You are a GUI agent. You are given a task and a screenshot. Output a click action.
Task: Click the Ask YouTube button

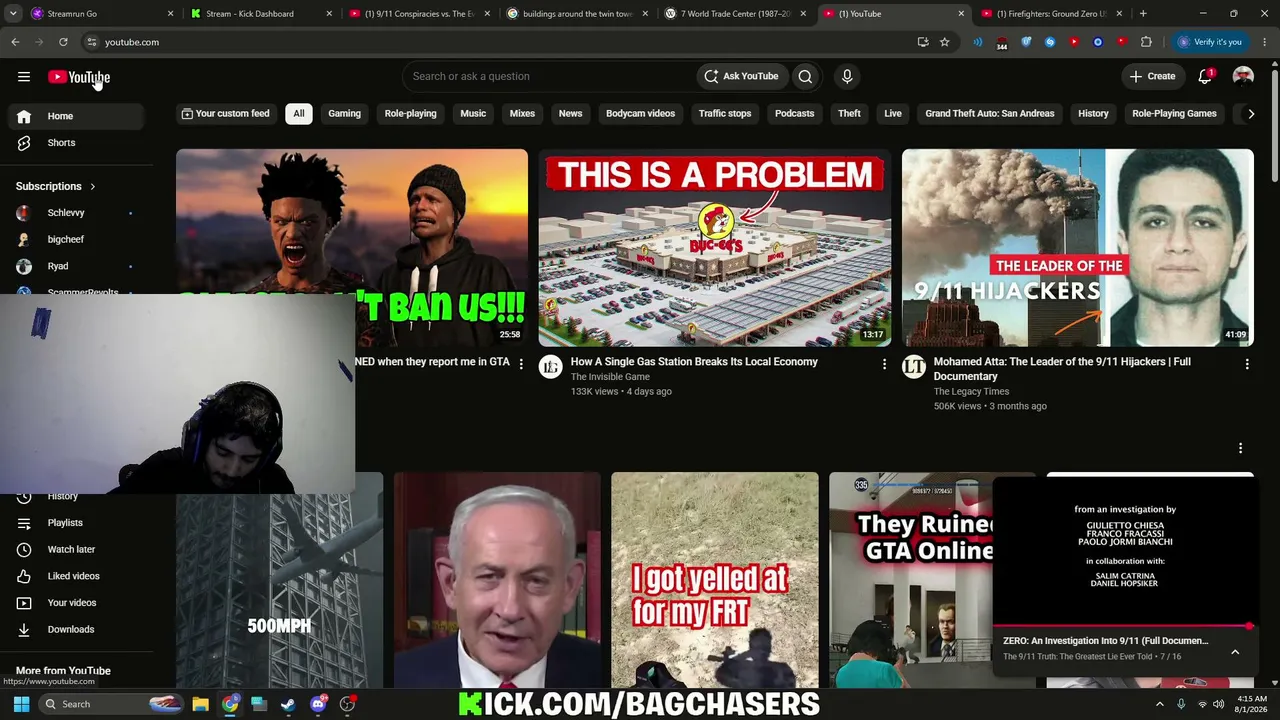741,76
